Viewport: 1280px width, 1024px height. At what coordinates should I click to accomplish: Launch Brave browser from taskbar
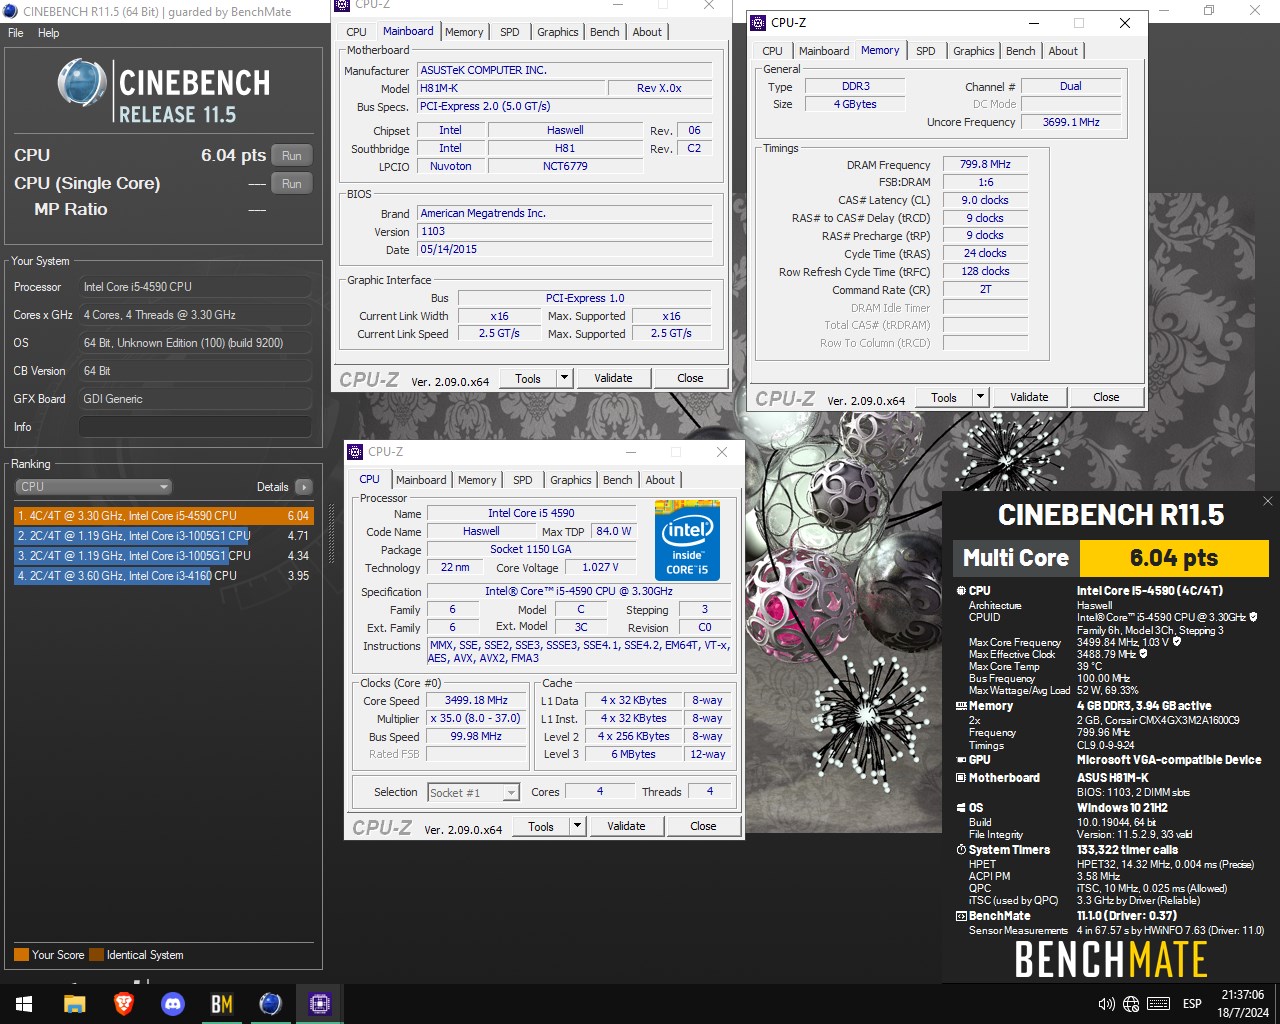123,1004
